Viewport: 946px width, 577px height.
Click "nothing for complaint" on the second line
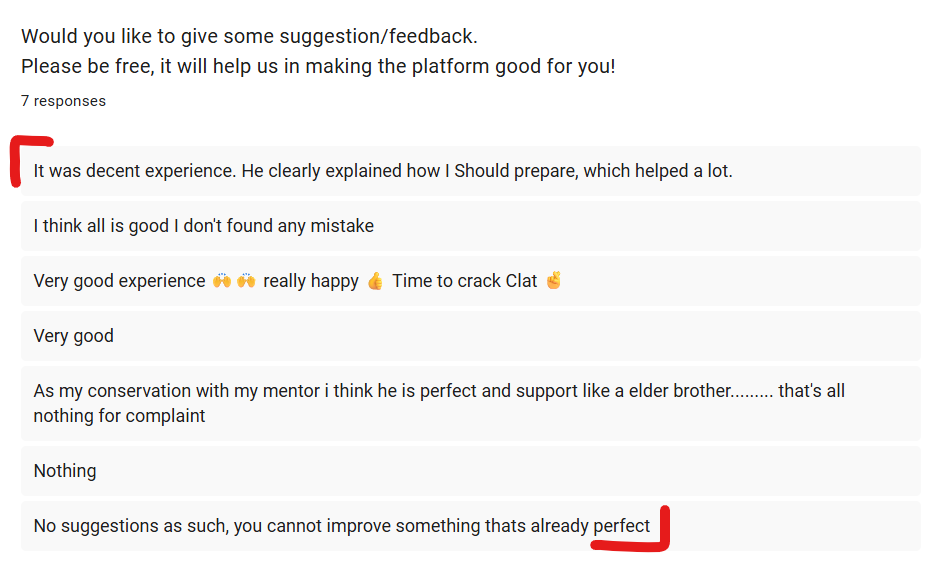[119, 416]
